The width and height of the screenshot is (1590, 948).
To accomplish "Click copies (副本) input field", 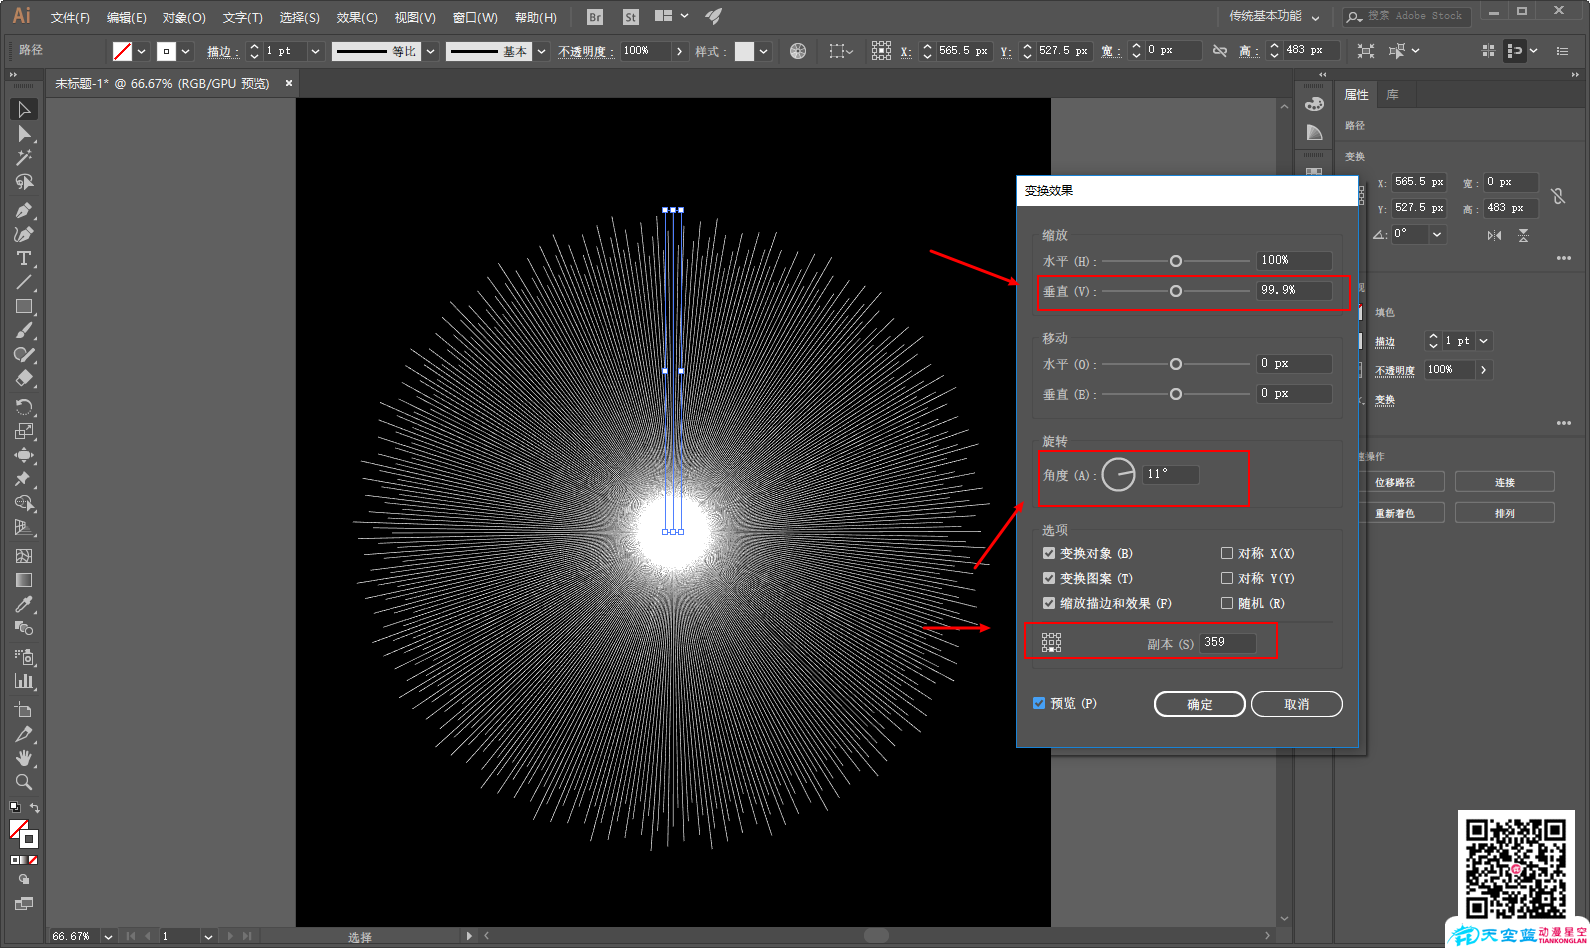I will click(x=1228, y=643).
